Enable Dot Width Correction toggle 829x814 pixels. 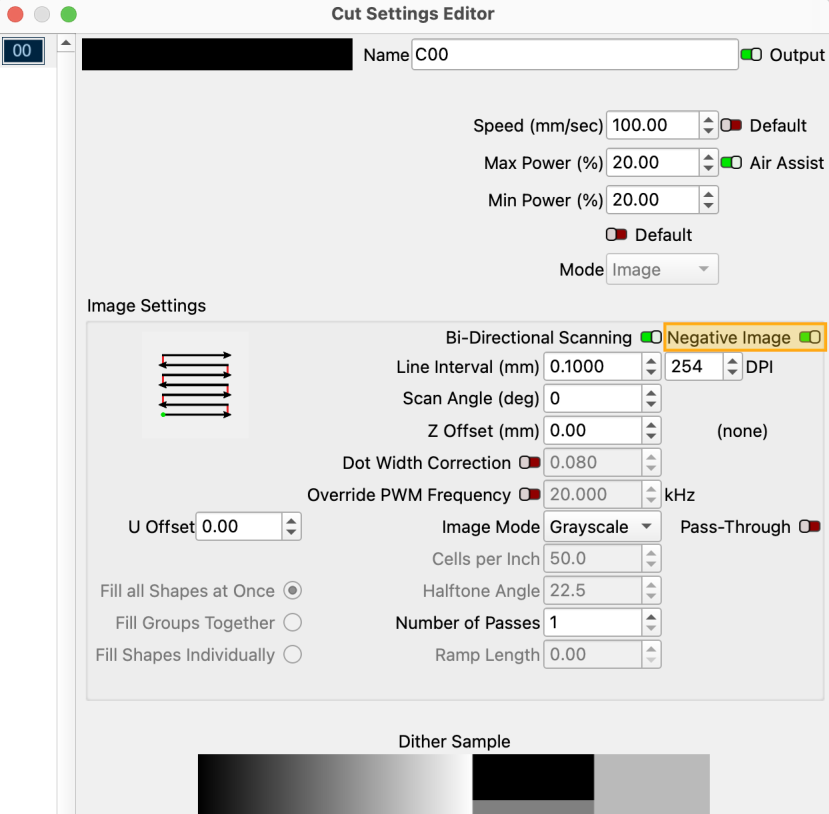click(x=529, y=463)
